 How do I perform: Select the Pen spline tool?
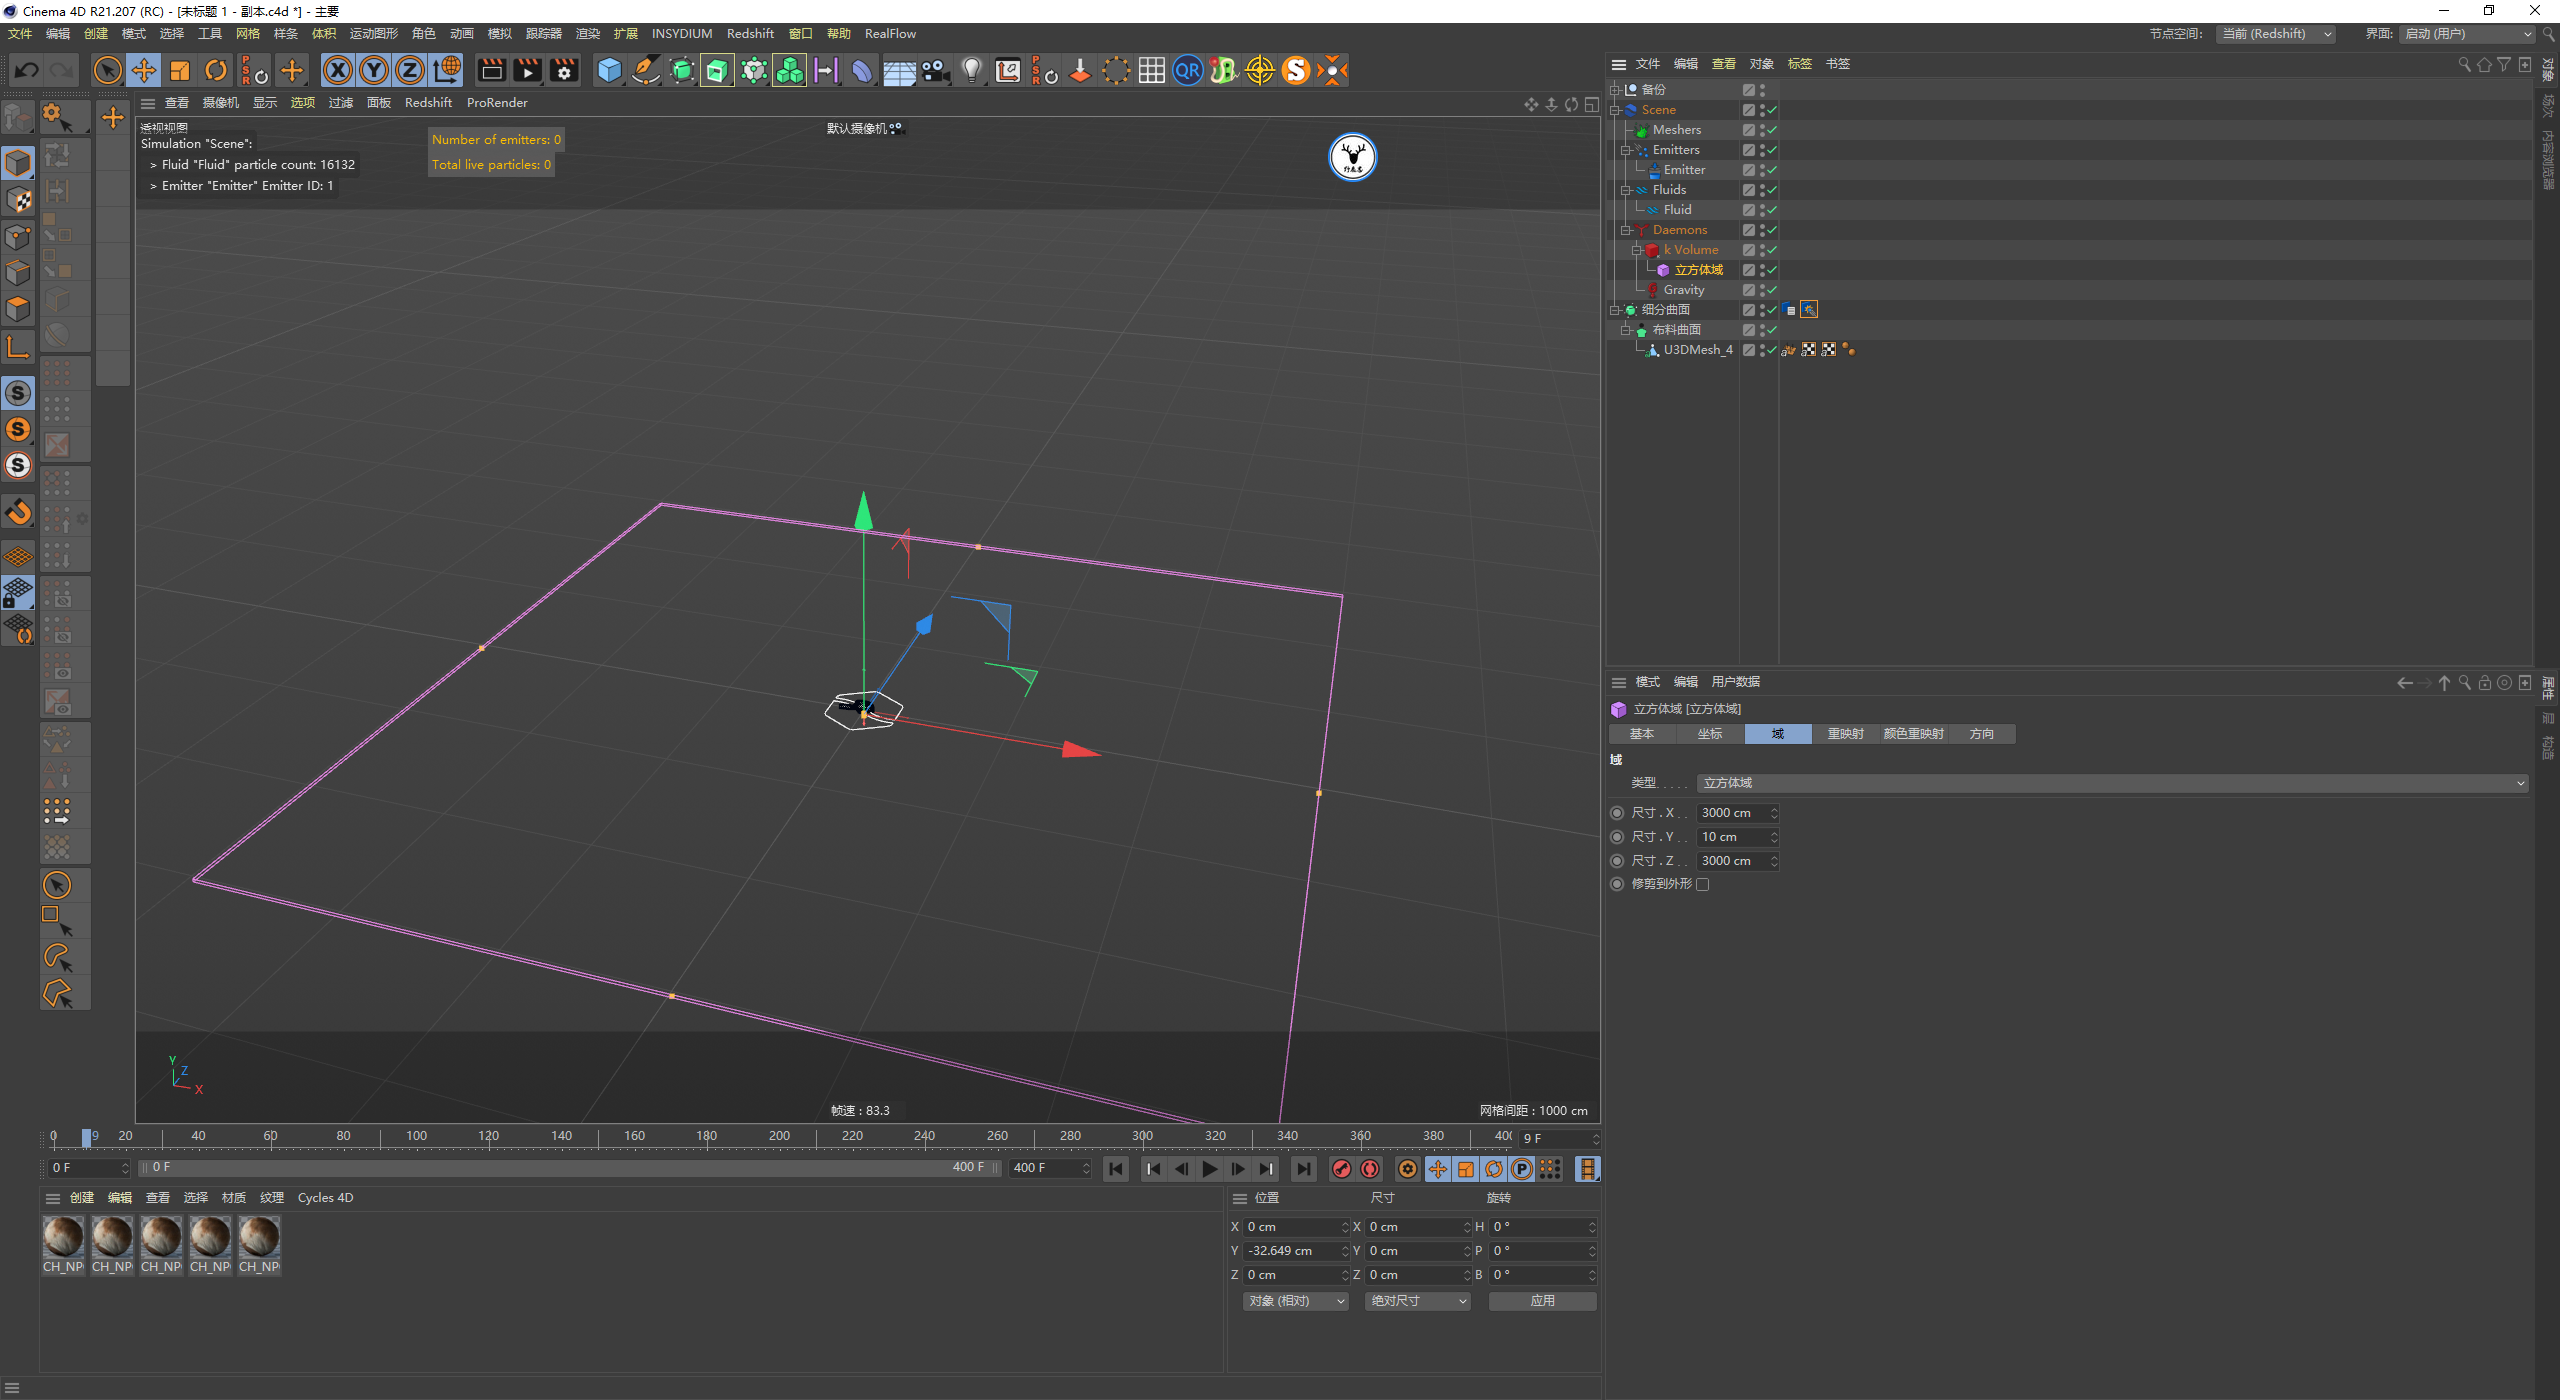(646, 70)
